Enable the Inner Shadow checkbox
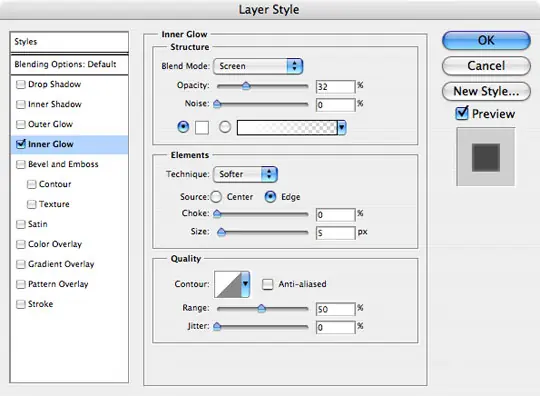This screenshot has width=540, height=396. pyautogui.click(x=21, y=104)
